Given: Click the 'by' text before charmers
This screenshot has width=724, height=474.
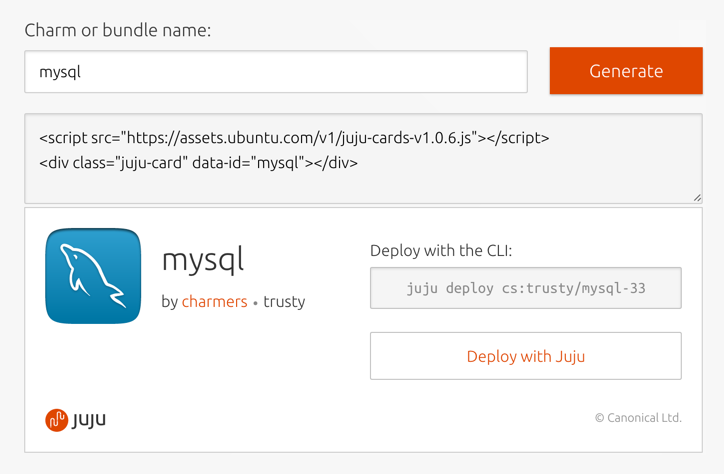Looking at the screenshot, I should pos(169,302).
